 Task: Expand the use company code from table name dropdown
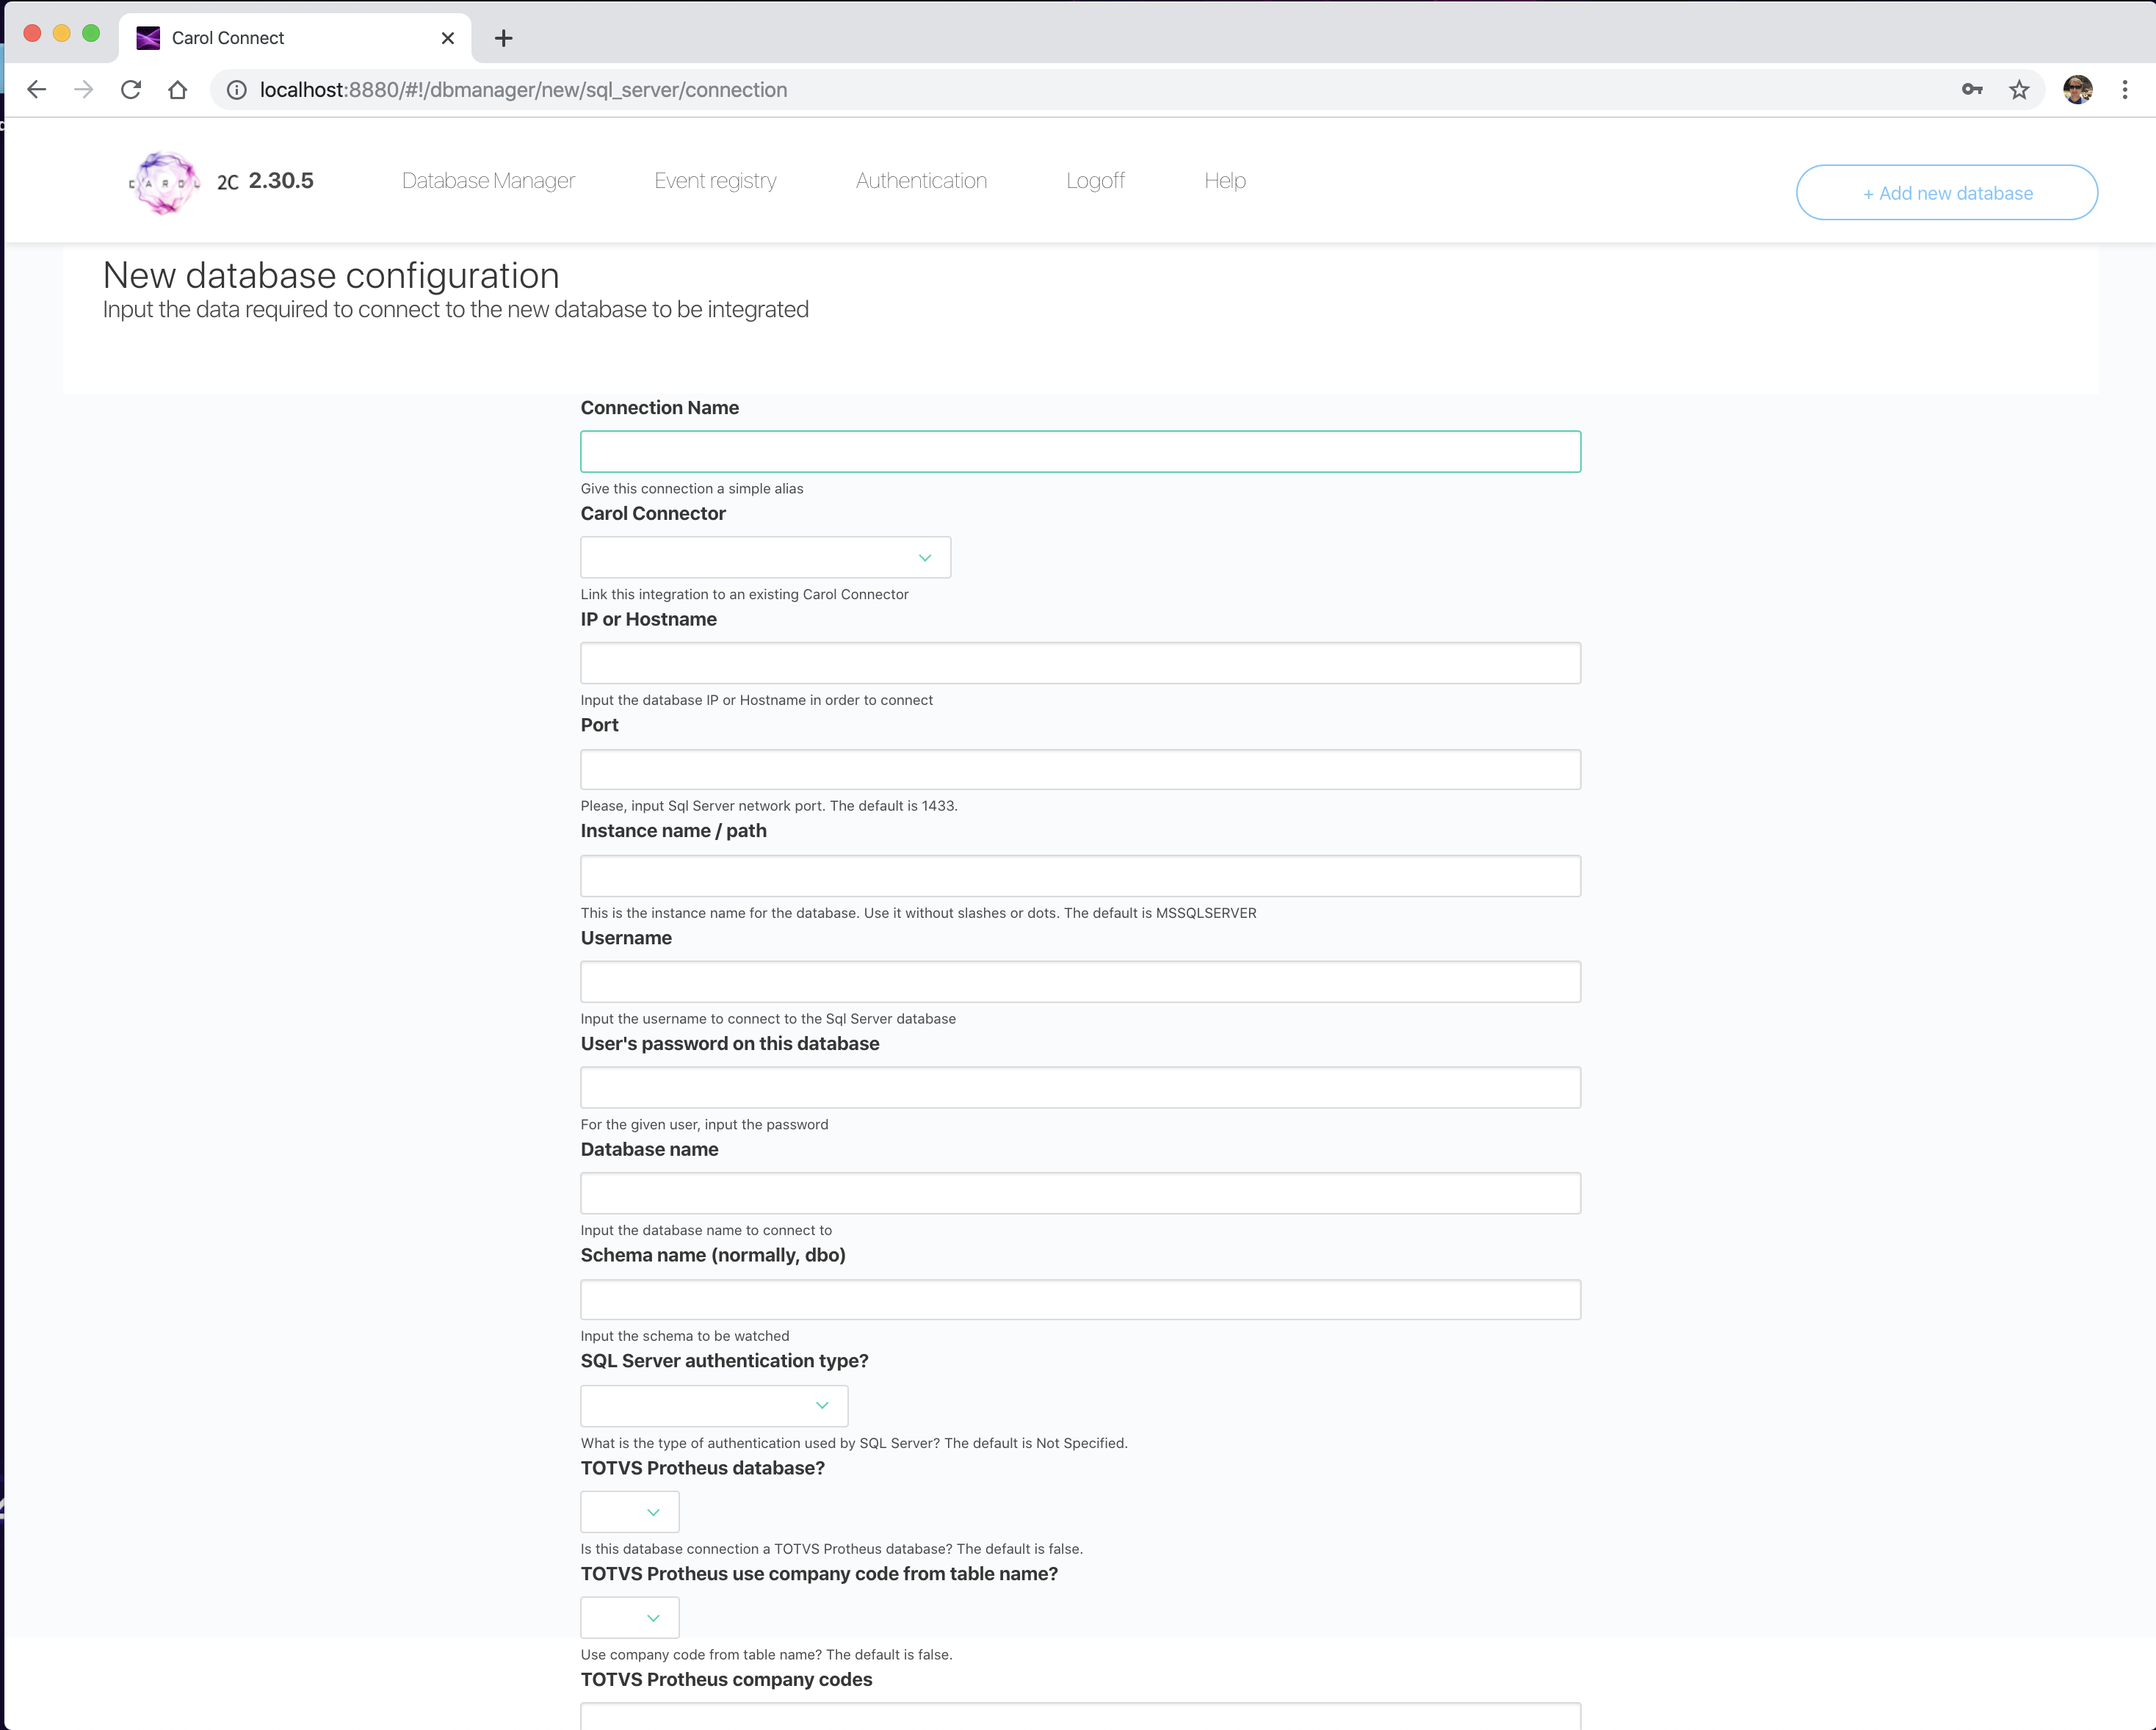(x=630, y=1618)
